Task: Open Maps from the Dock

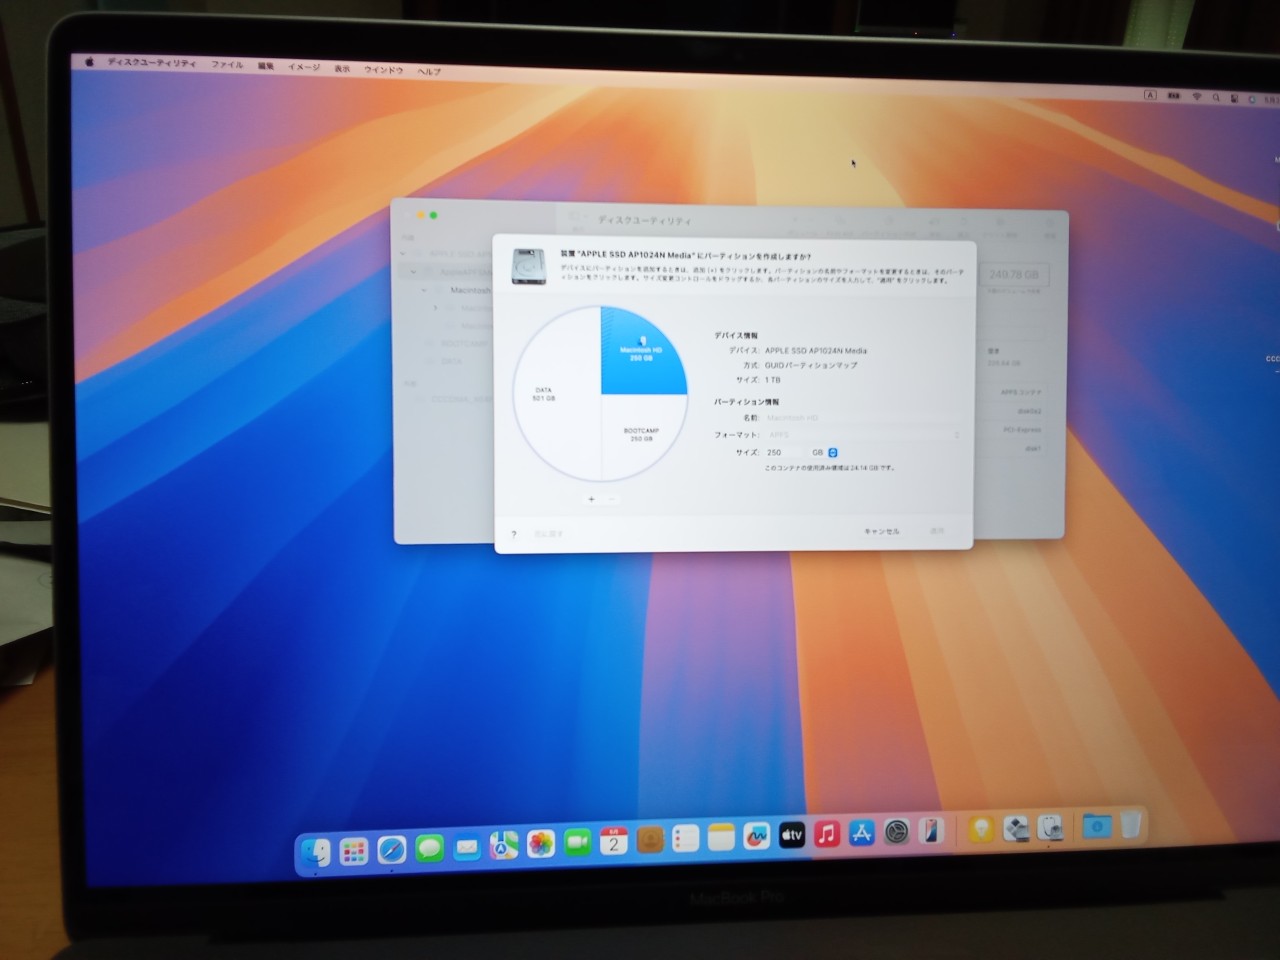Action: 504,846
